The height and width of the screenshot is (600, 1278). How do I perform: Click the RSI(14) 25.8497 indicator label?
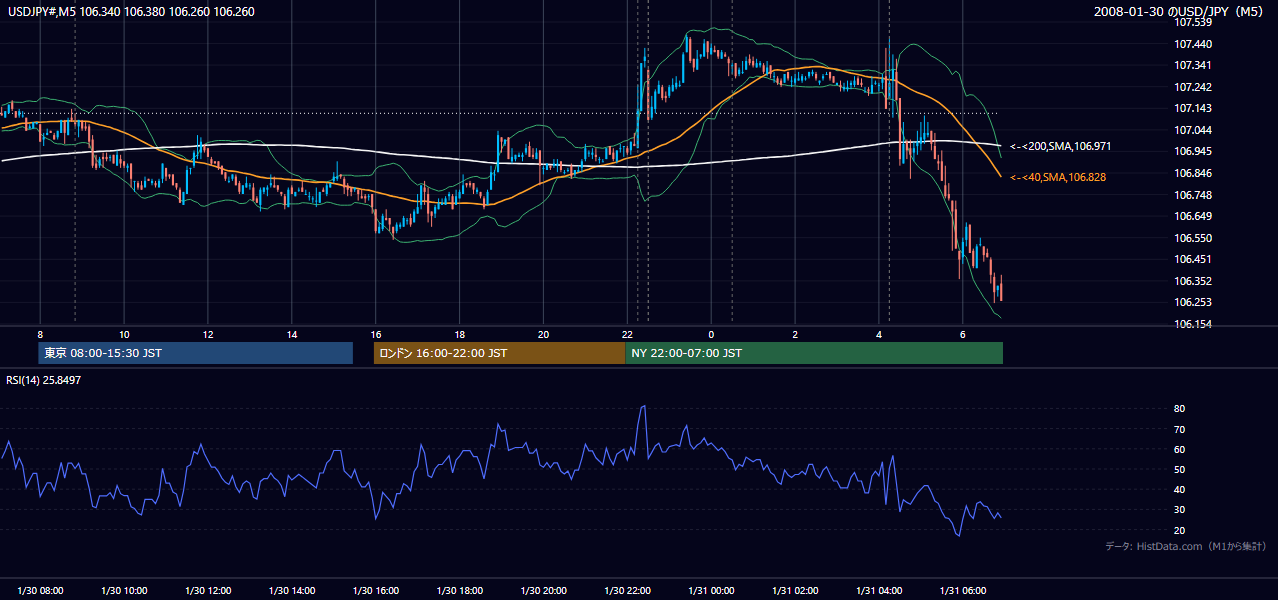click(45, 381)
